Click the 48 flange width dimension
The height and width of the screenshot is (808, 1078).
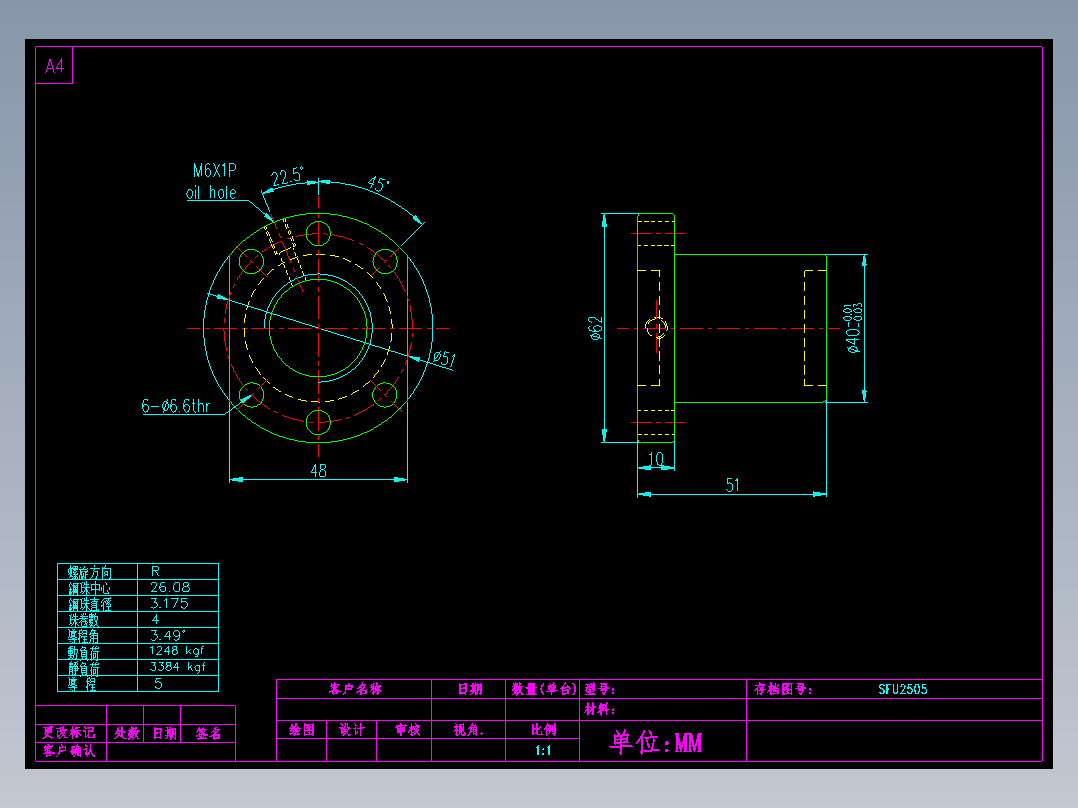(x=318, y=470)
